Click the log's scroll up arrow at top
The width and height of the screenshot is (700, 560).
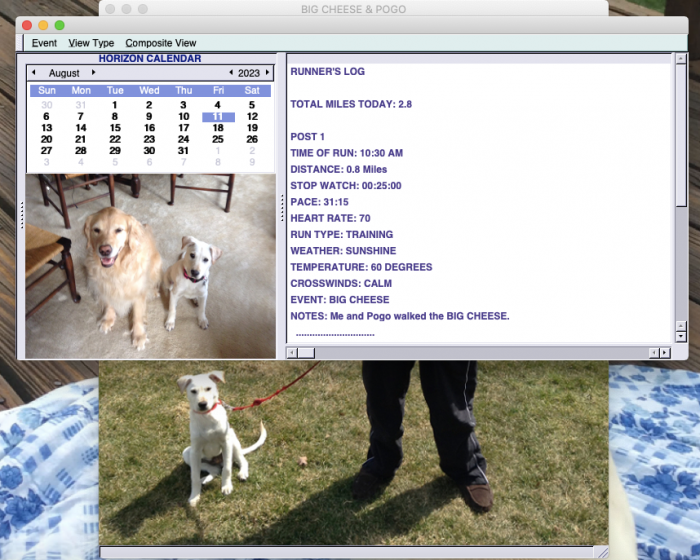pos(681,59)
